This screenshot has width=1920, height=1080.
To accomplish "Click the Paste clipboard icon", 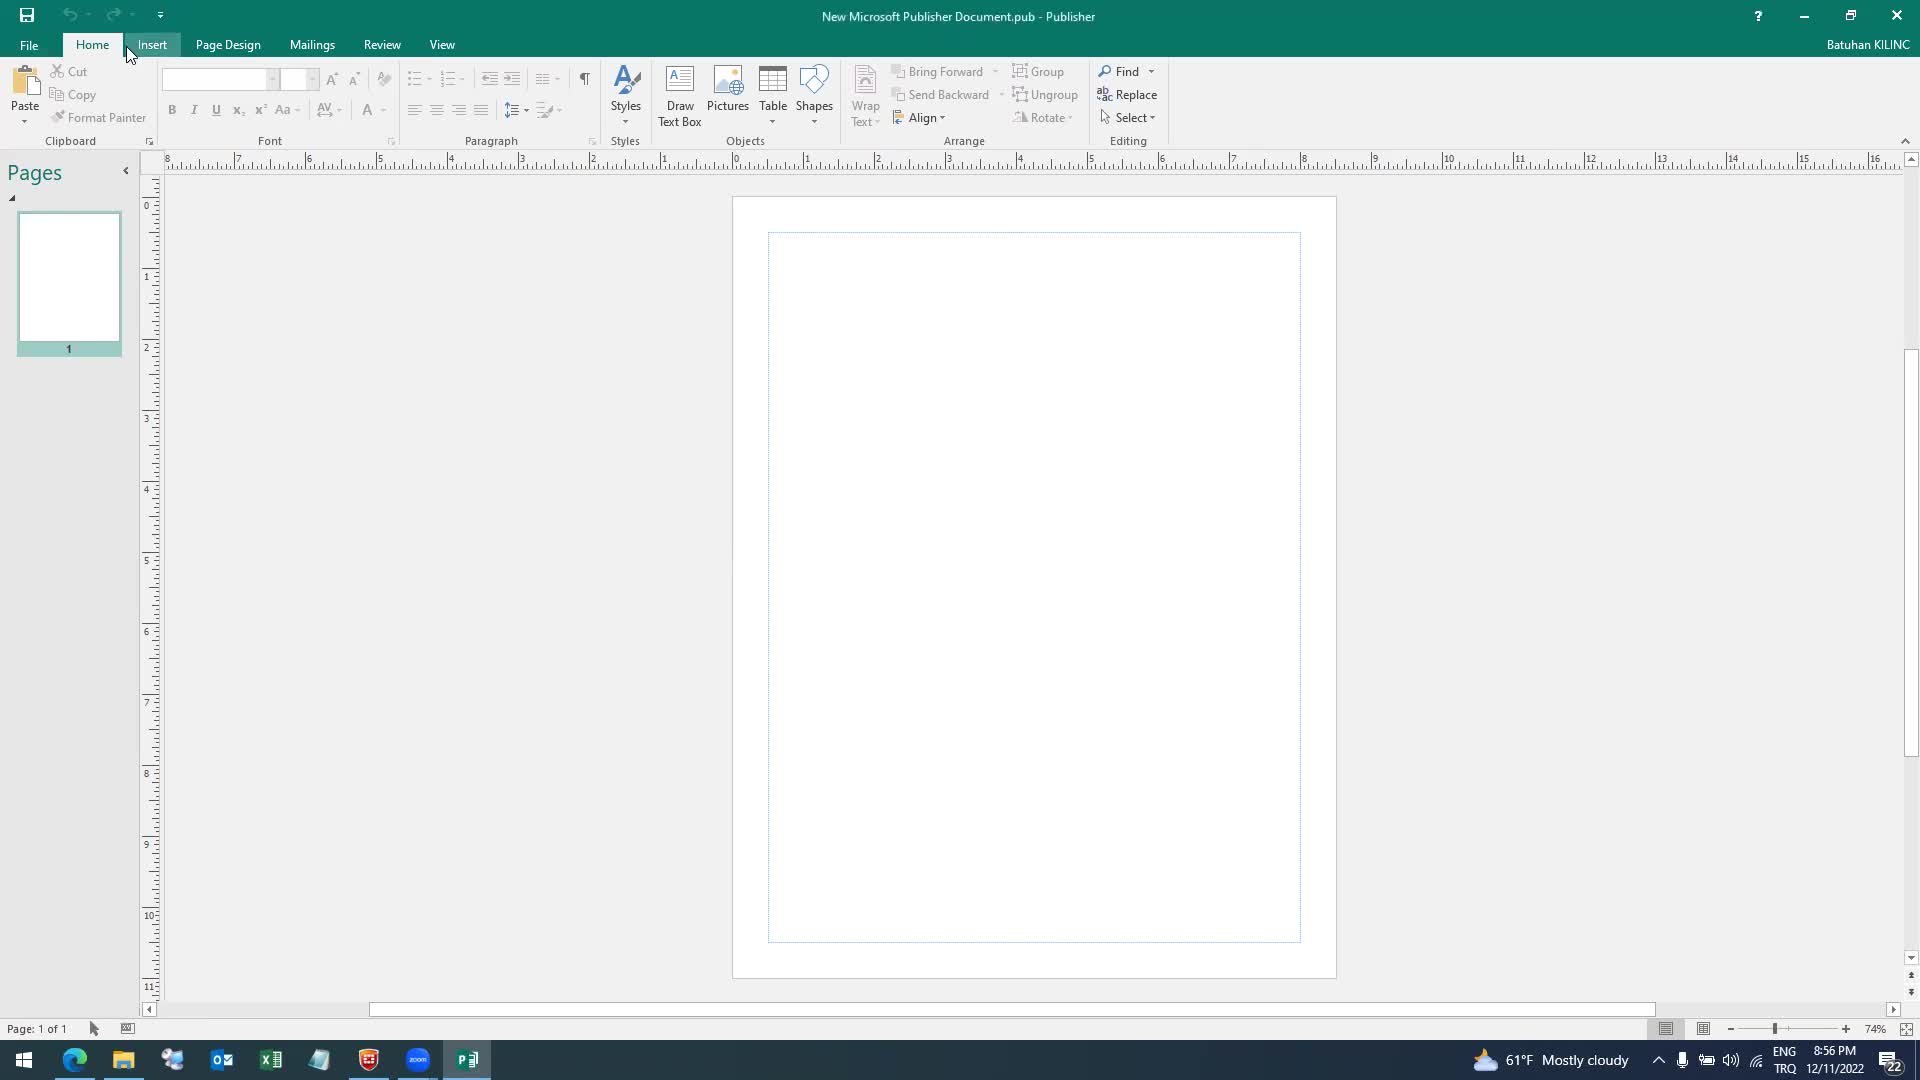I will tap(25, 81).
